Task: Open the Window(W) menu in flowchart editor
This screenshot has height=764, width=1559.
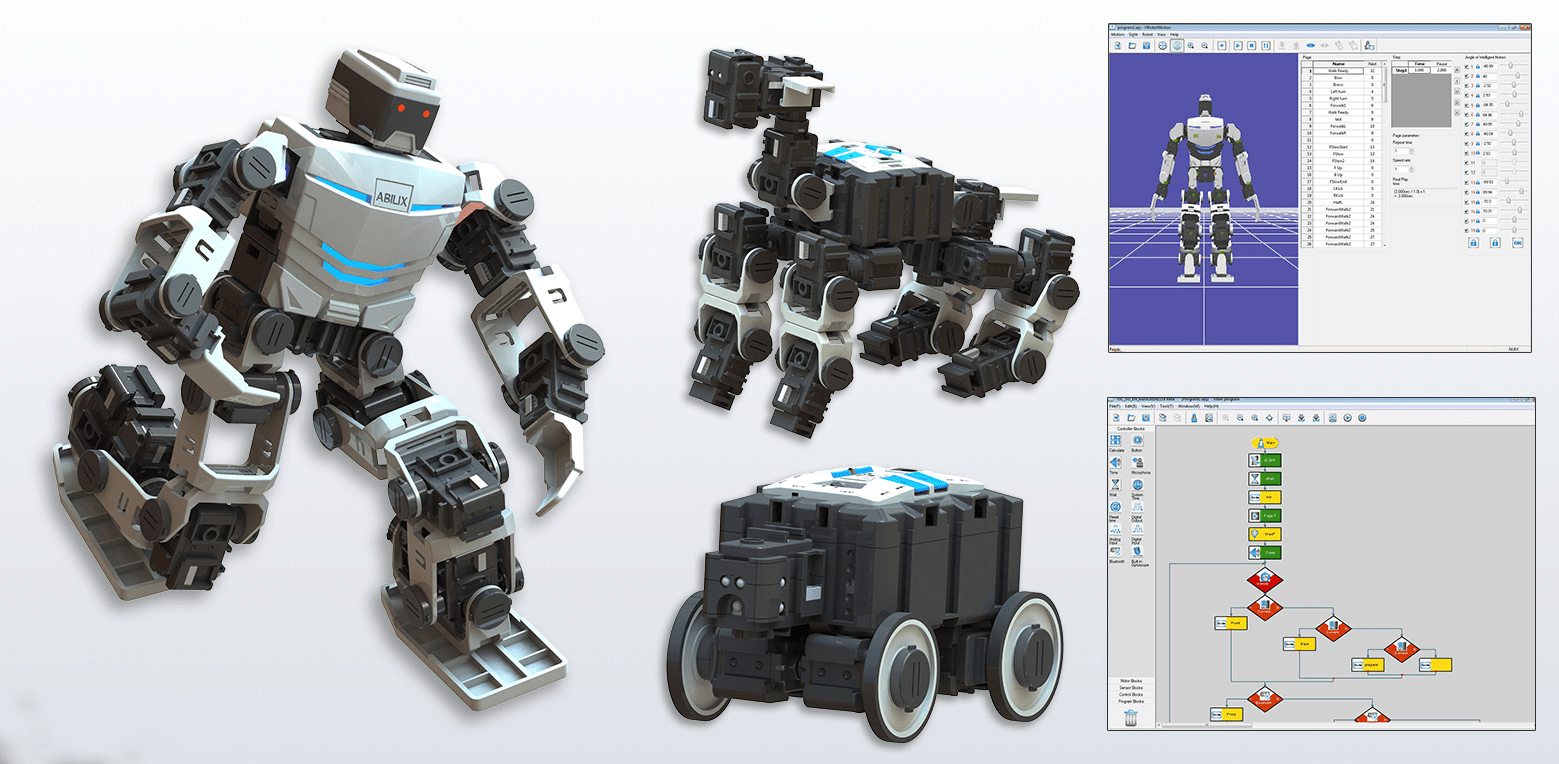Action: coord(1189,406)
